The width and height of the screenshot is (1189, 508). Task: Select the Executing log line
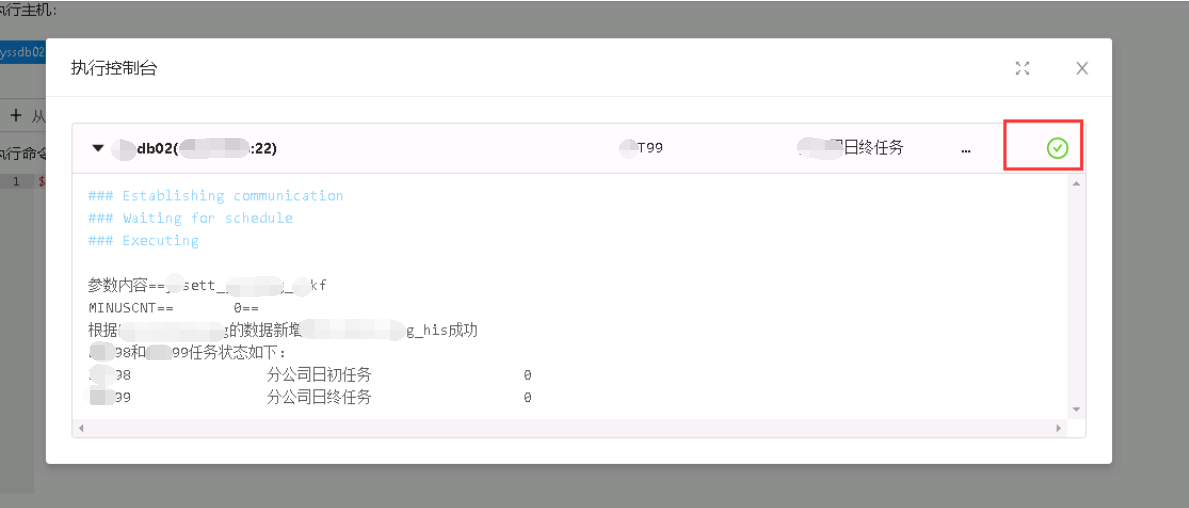(143, 240)
